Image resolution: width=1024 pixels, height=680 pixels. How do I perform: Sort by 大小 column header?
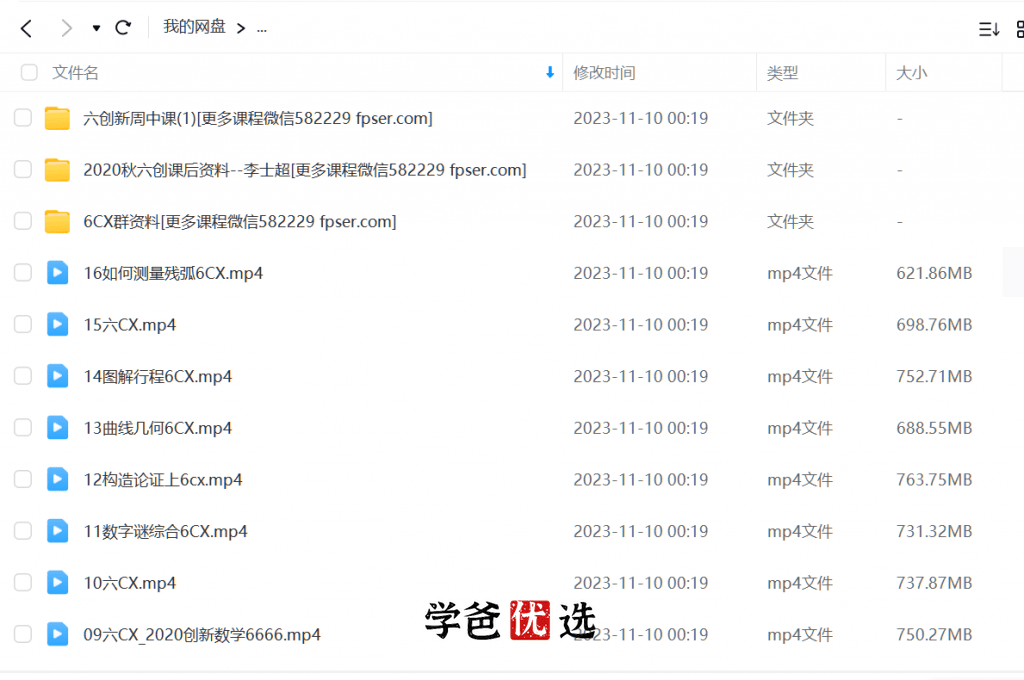[911, 73]
